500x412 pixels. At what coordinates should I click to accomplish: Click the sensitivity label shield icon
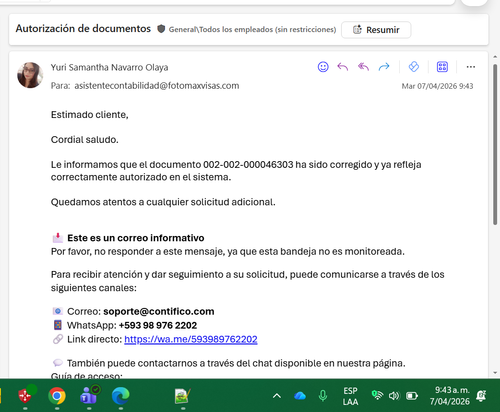(x=161, y=29)
